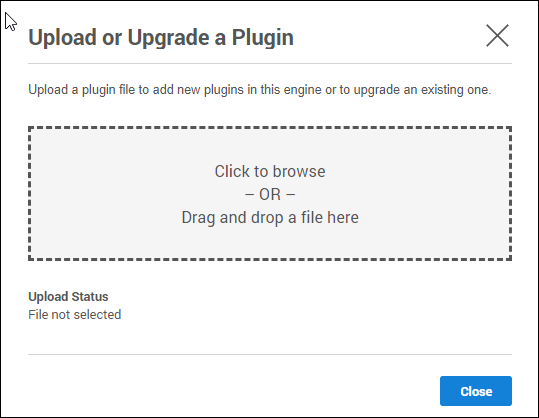Click the "Upload Status" heading

[68, 297]
